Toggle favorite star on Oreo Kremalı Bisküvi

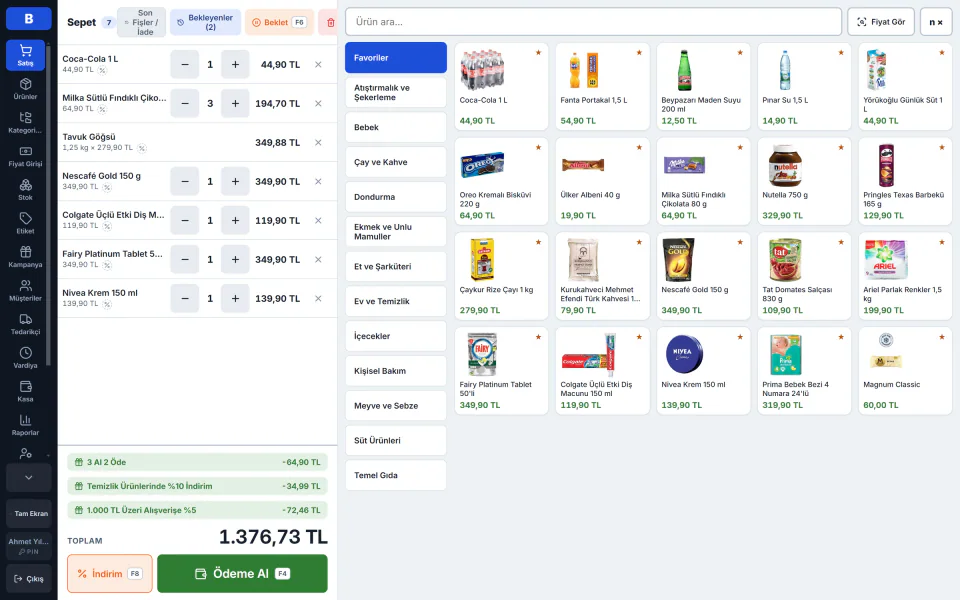[538, 148]
